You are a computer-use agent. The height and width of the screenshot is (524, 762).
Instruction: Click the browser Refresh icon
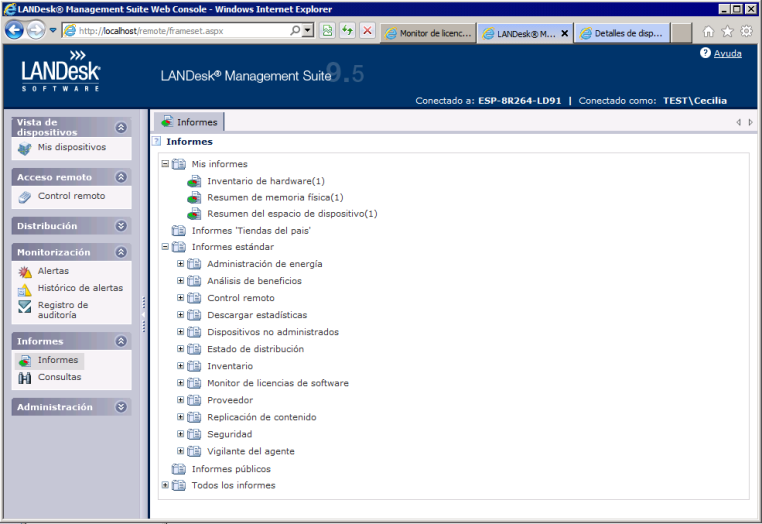coord(347,31)
